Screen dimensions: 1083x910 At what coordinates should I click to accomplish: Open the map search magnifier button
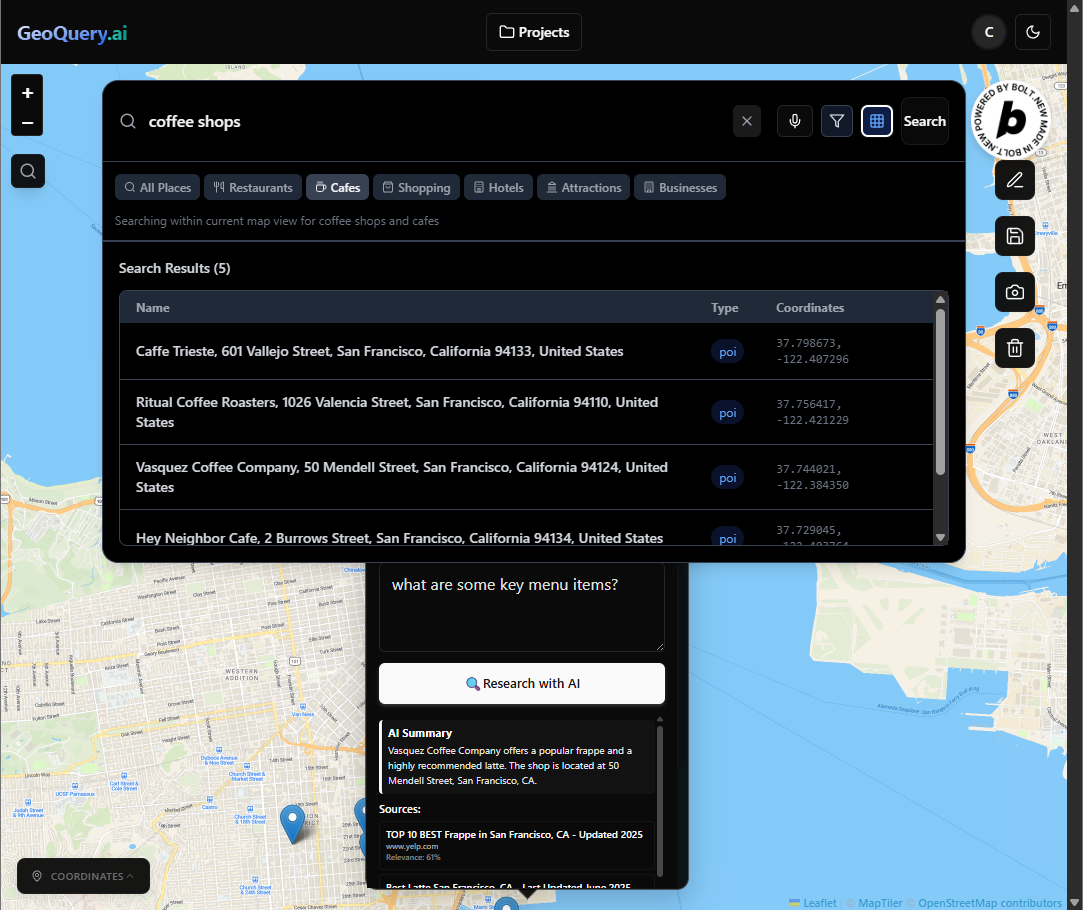[x=28, y=171]
